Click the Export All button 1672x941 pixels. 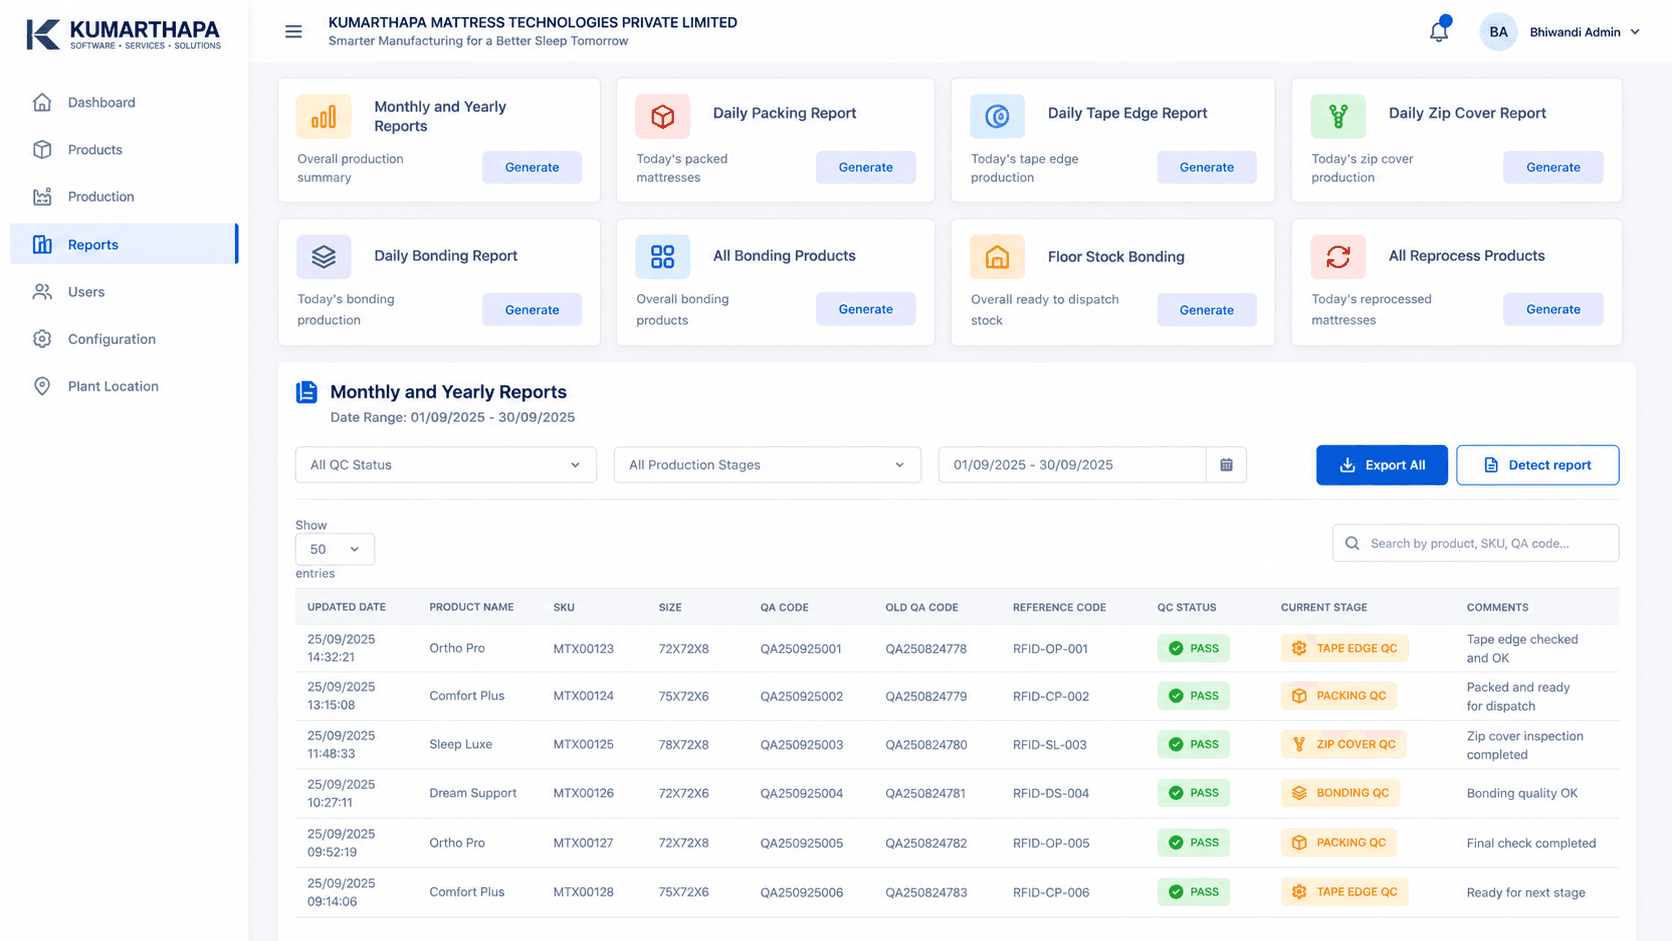[x=1382, y=465]
